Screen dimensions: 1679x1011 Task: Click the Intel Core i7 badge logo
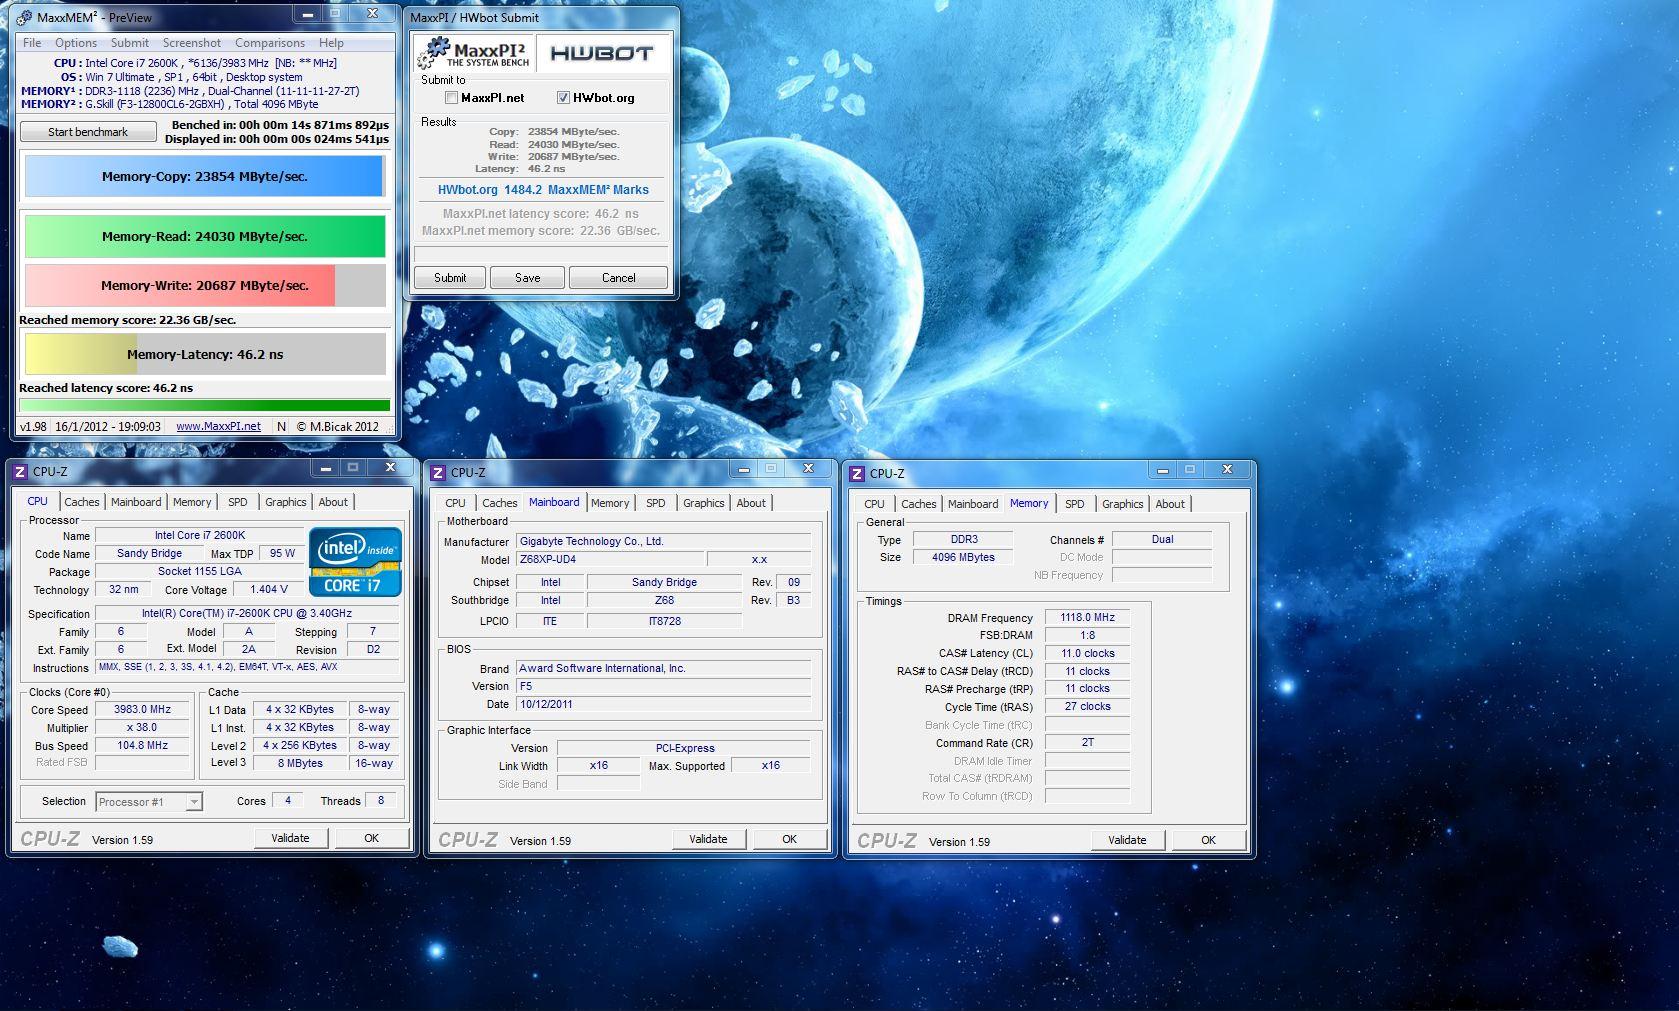[355, 562]
